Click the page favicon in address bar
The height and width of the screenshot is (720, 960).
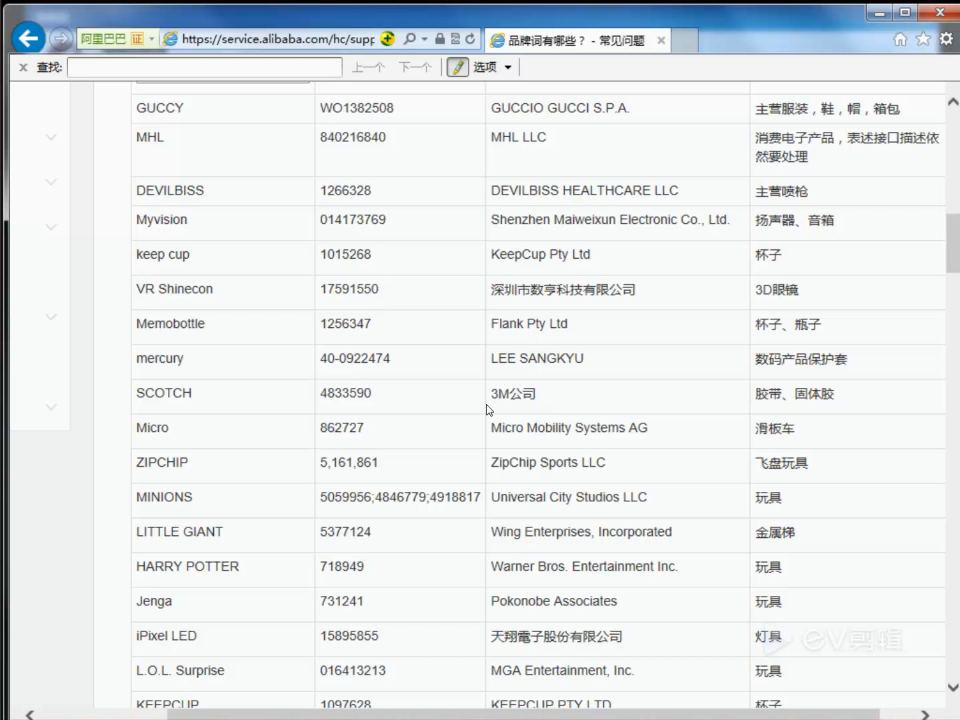point(170,39)
